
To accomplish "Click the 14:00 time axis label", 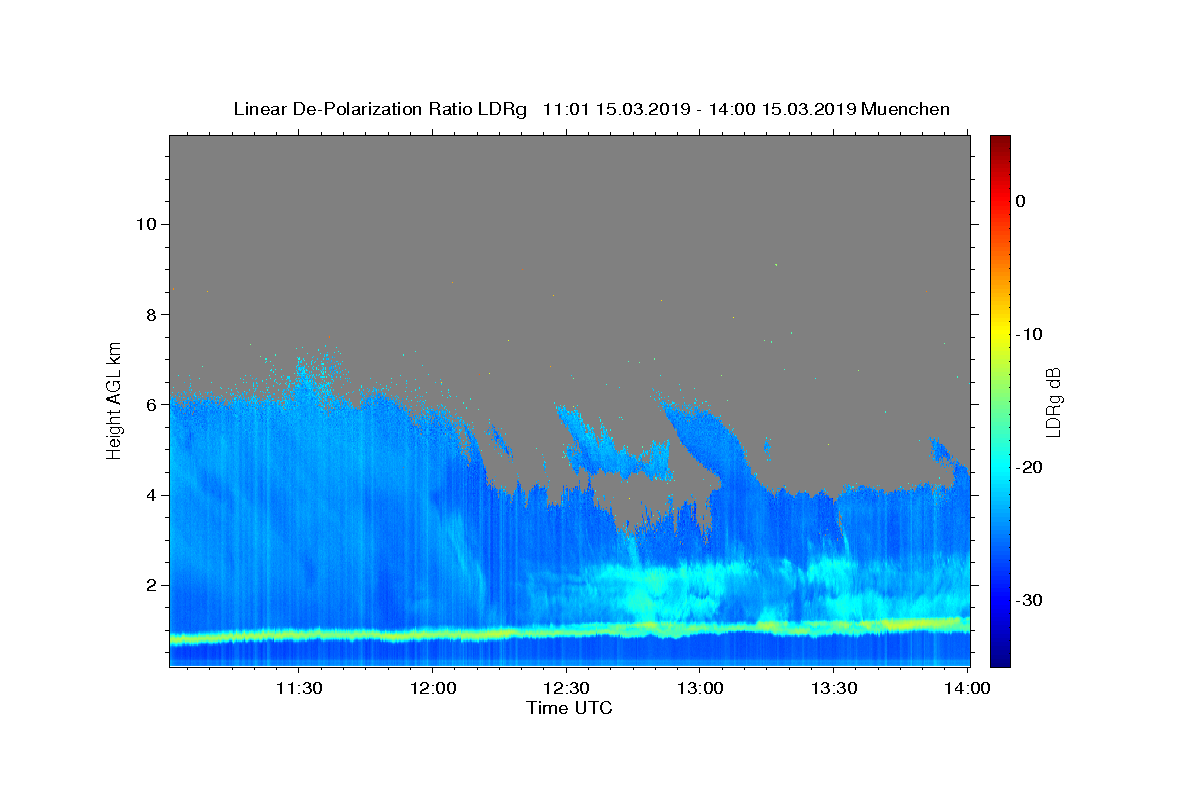I will (968, 688).
